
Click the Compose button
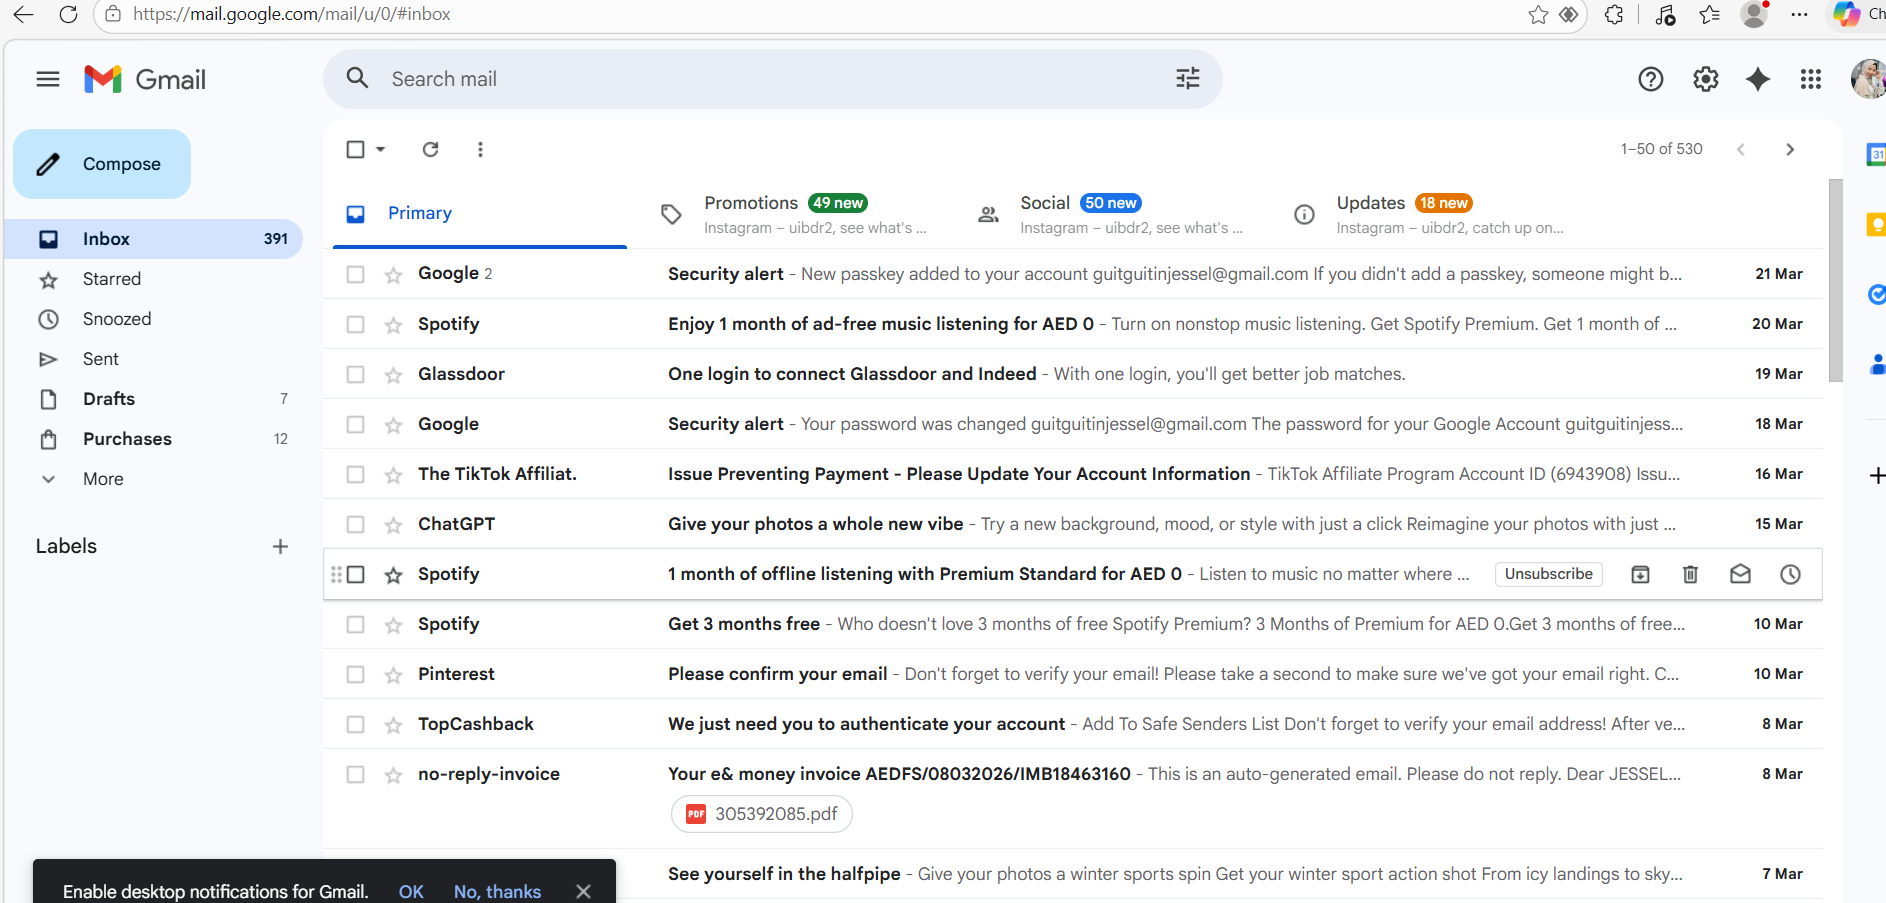(x=102, y=164)
